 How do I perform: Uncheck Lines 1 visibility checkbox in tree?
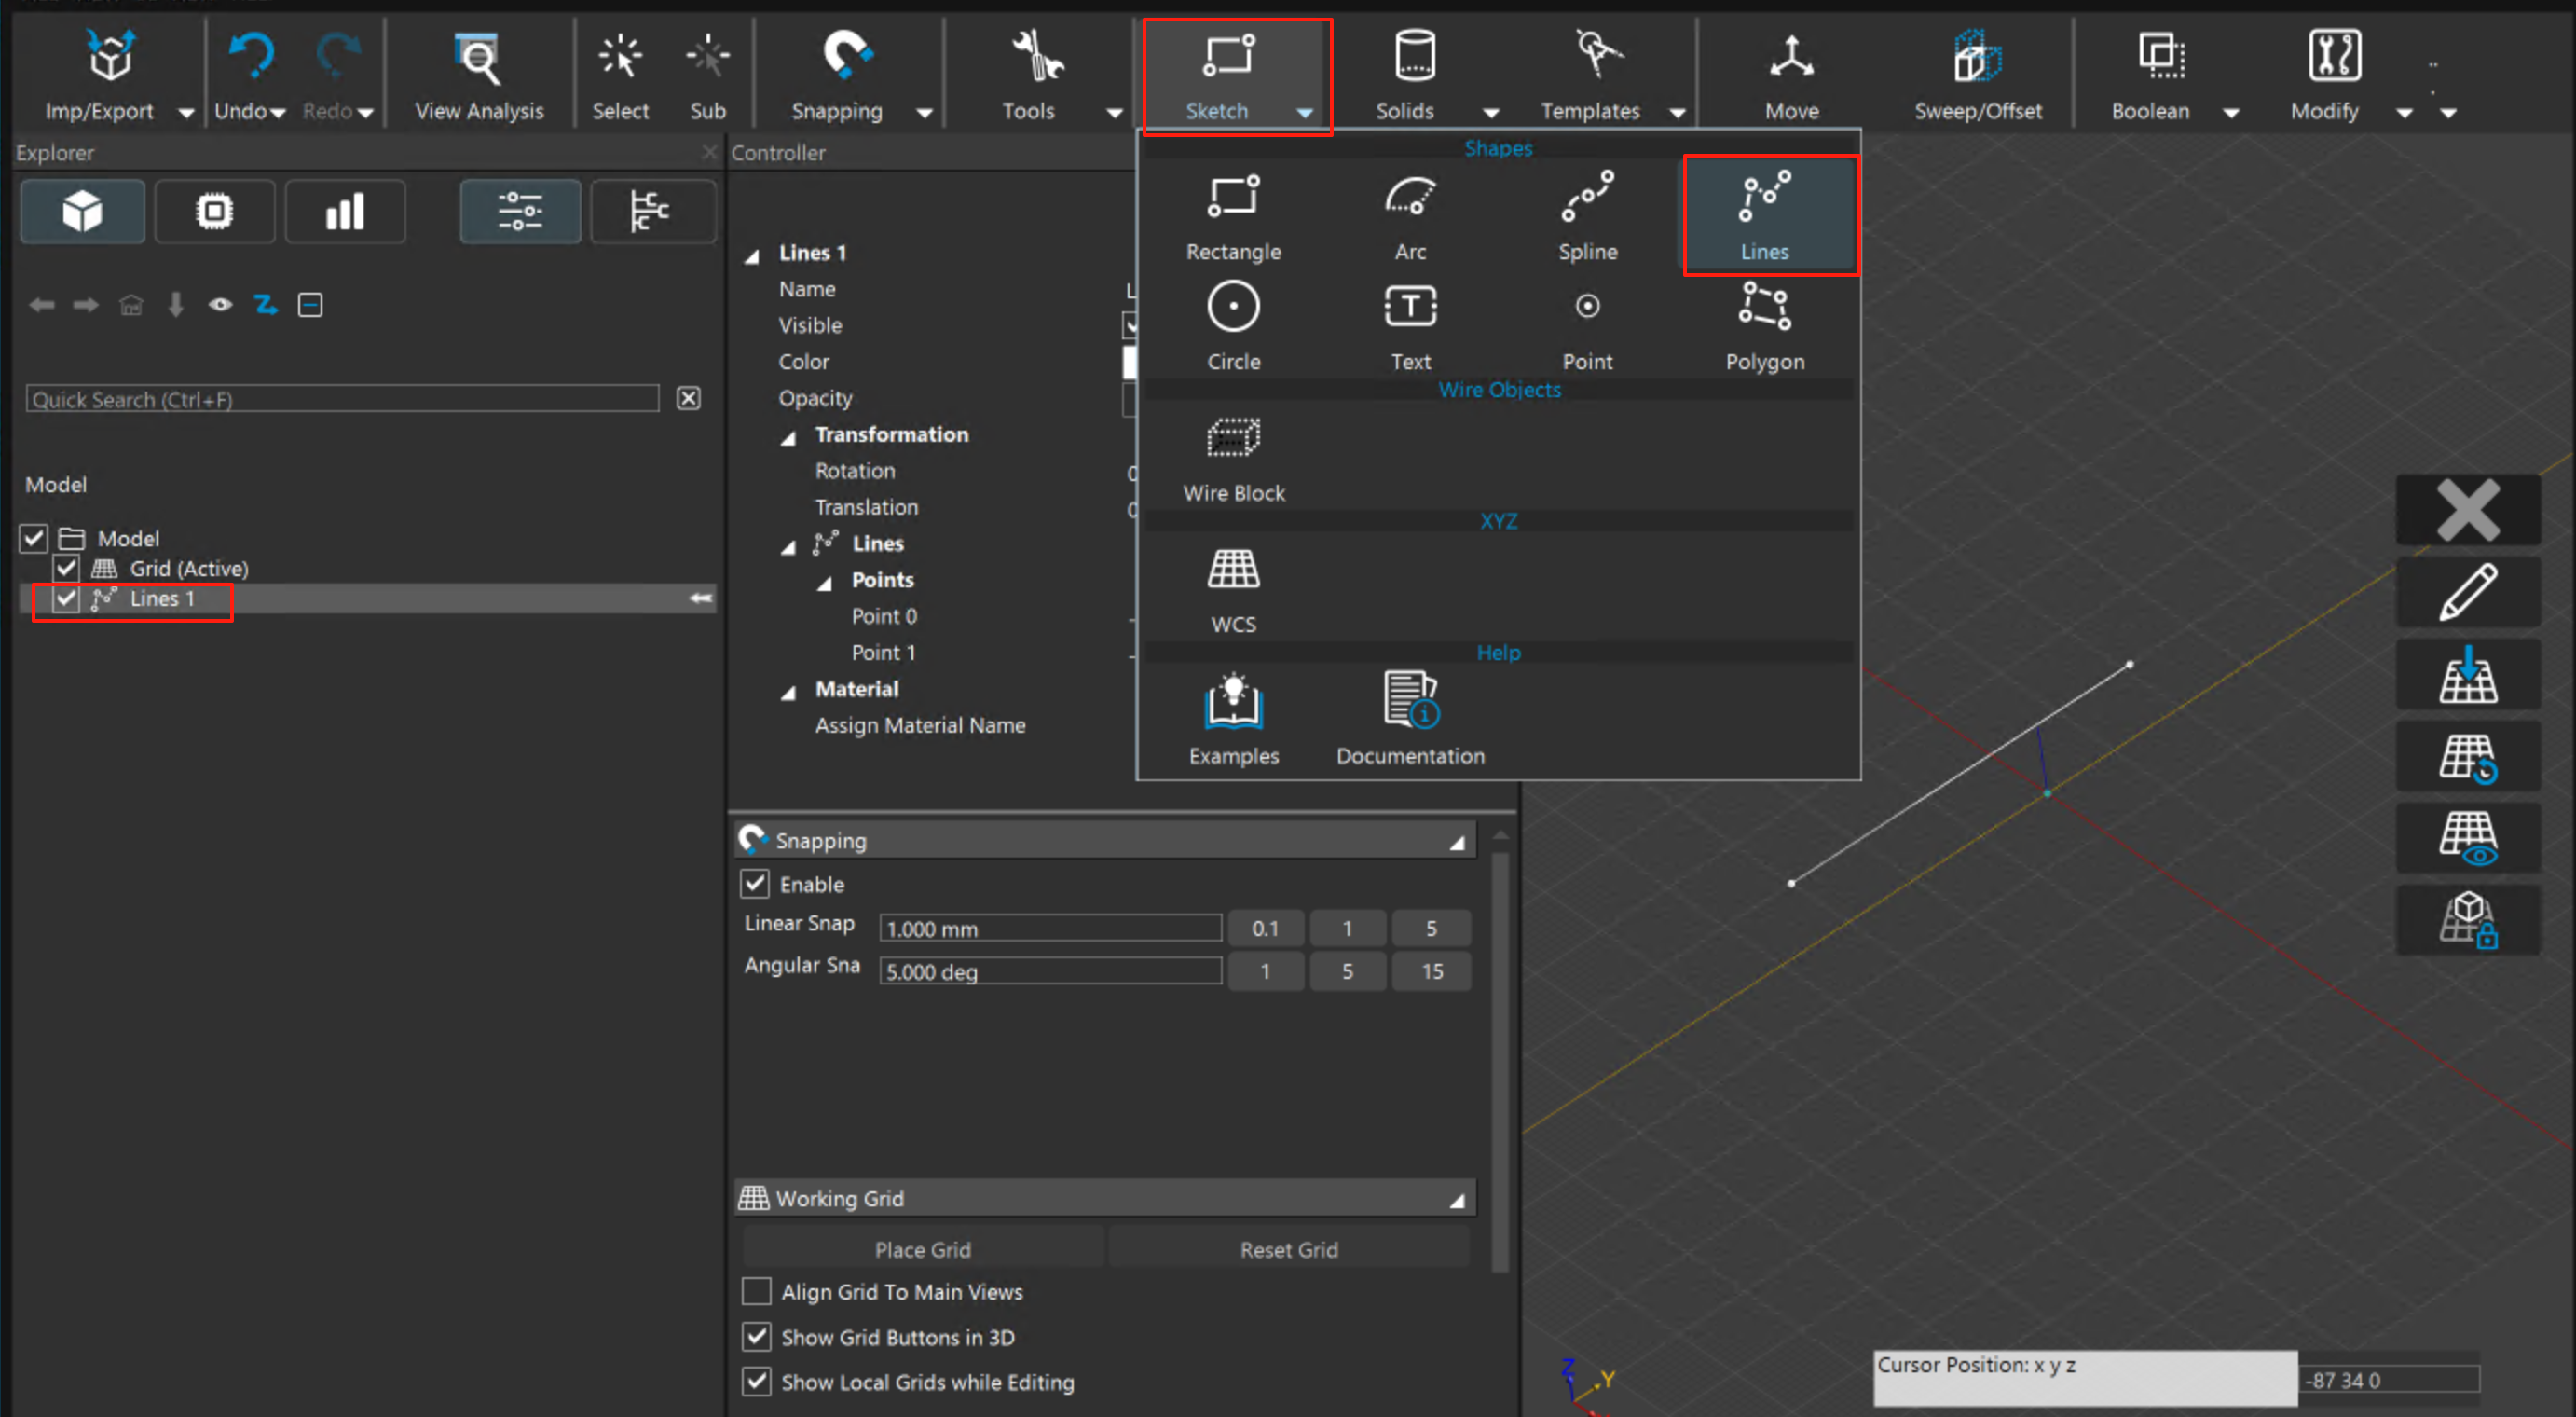click(66, 598)
